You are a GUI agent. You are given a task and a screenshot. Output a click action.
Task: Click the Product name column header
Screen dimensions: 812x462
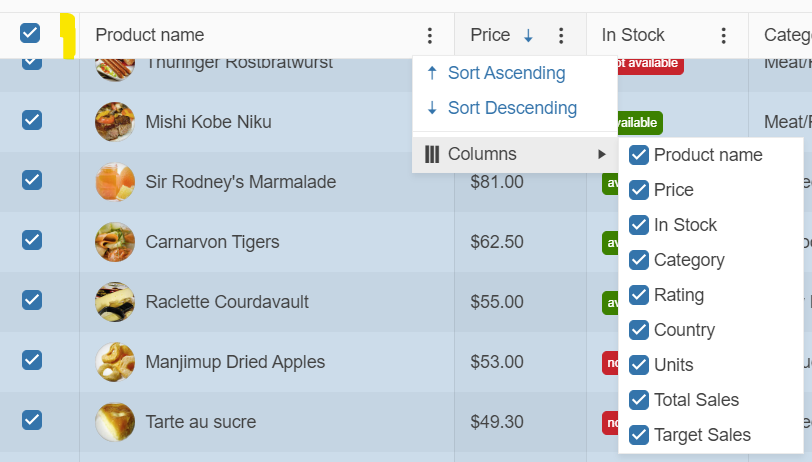pyautogui.click(x=150, y=36)
